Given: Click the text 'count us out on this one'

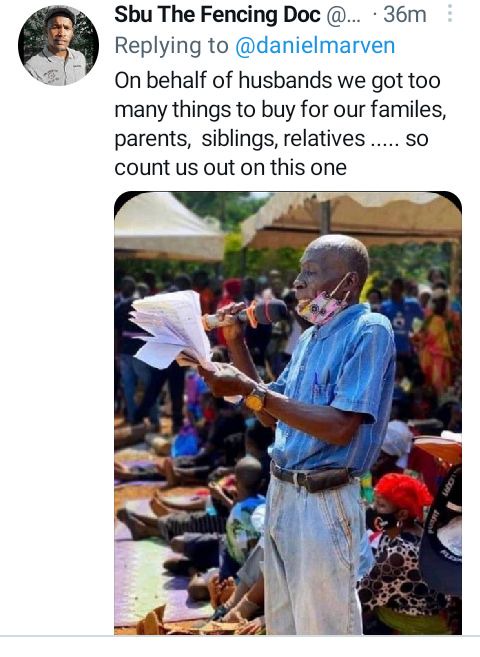Looking at the screenshot, I should point(230,168).
